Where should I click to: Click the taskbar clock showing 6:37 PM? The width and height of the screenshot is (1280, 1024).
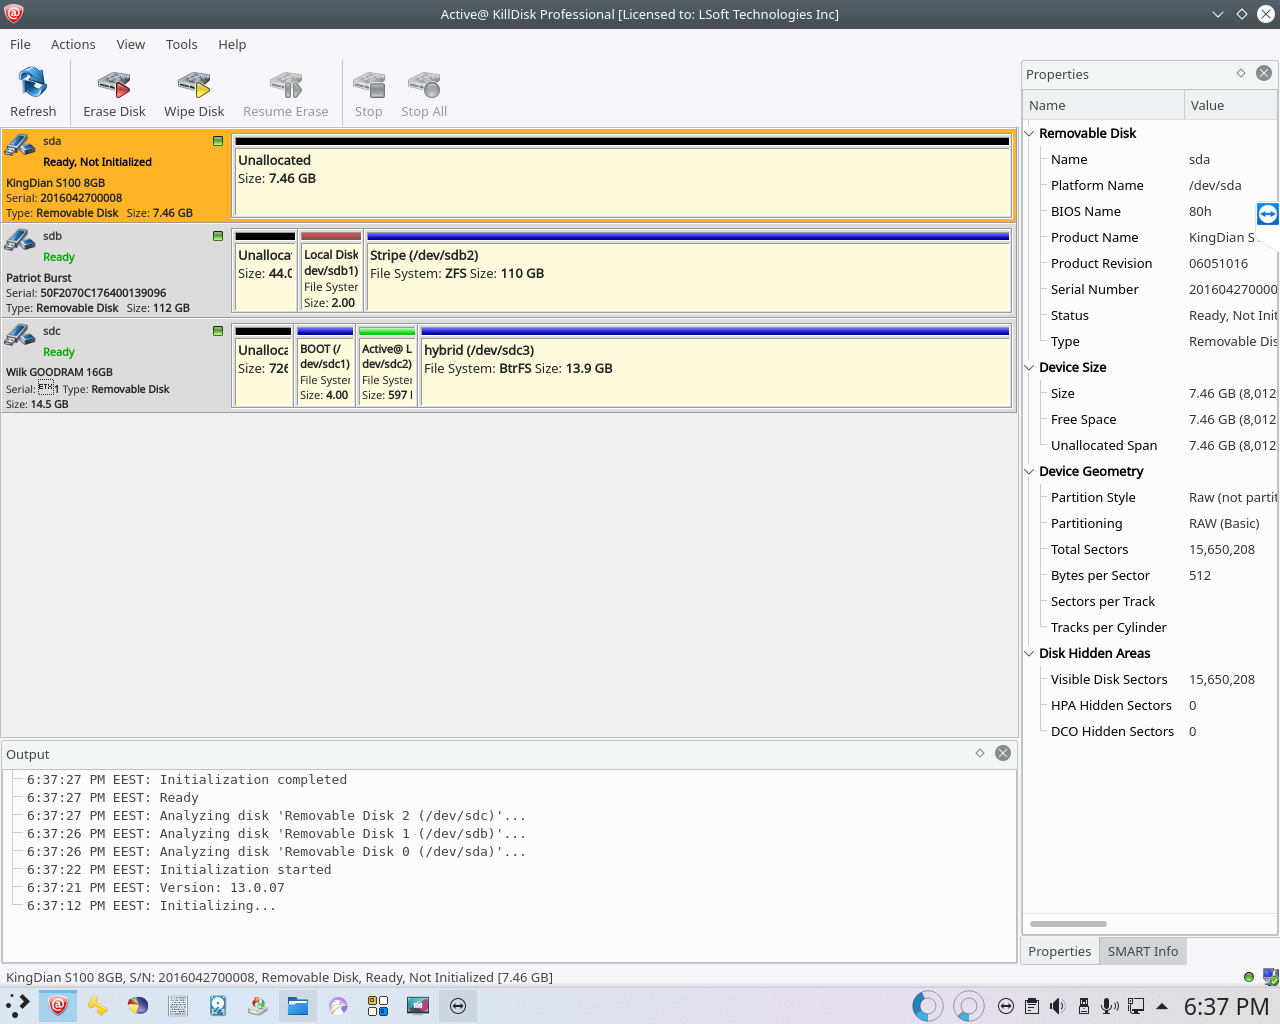click(1226, 1006)
